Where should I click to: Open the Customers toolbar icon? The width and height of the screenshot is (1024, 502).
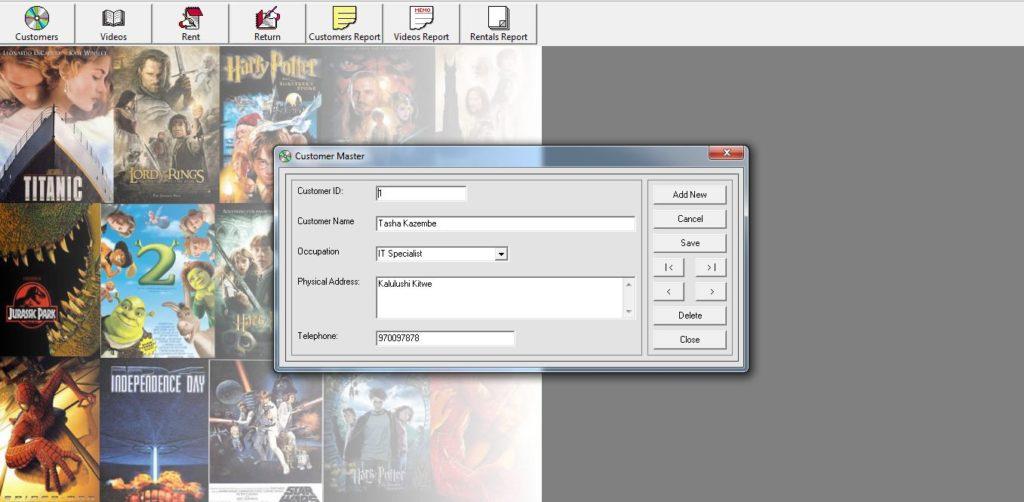click(37, 24)
